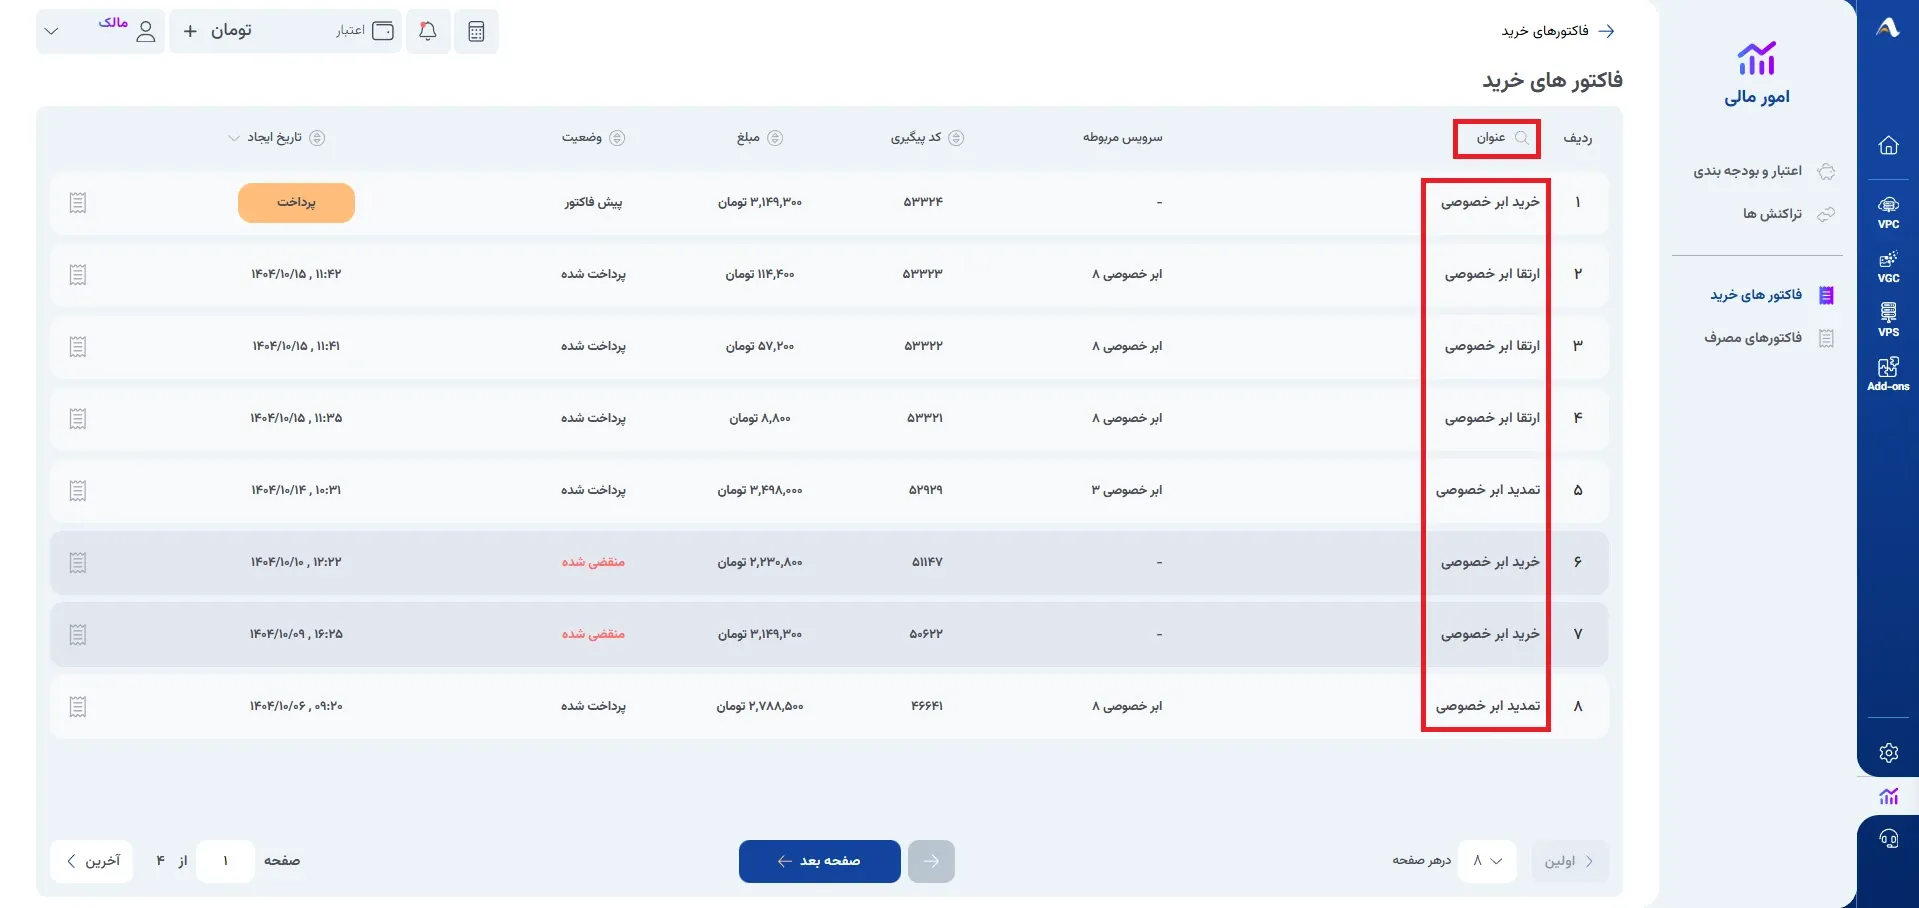Go to صفحه بعد next page button
This screenshot has width=1919, height=908.
820,861
